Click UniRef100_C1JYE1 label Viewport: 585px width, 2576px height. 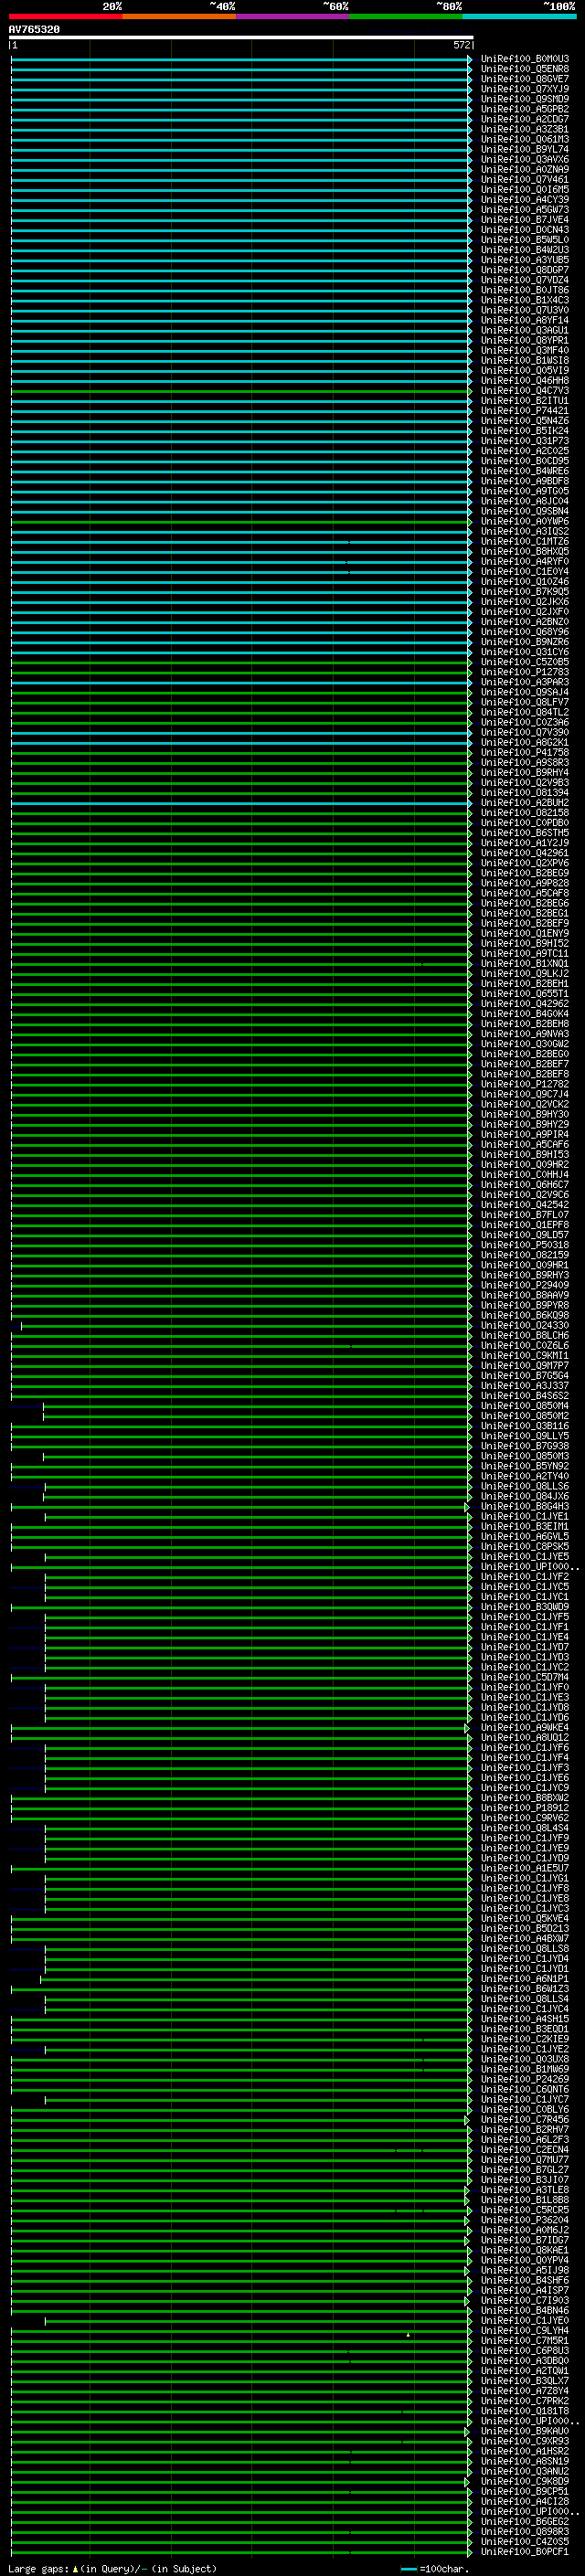(524, 1516)
